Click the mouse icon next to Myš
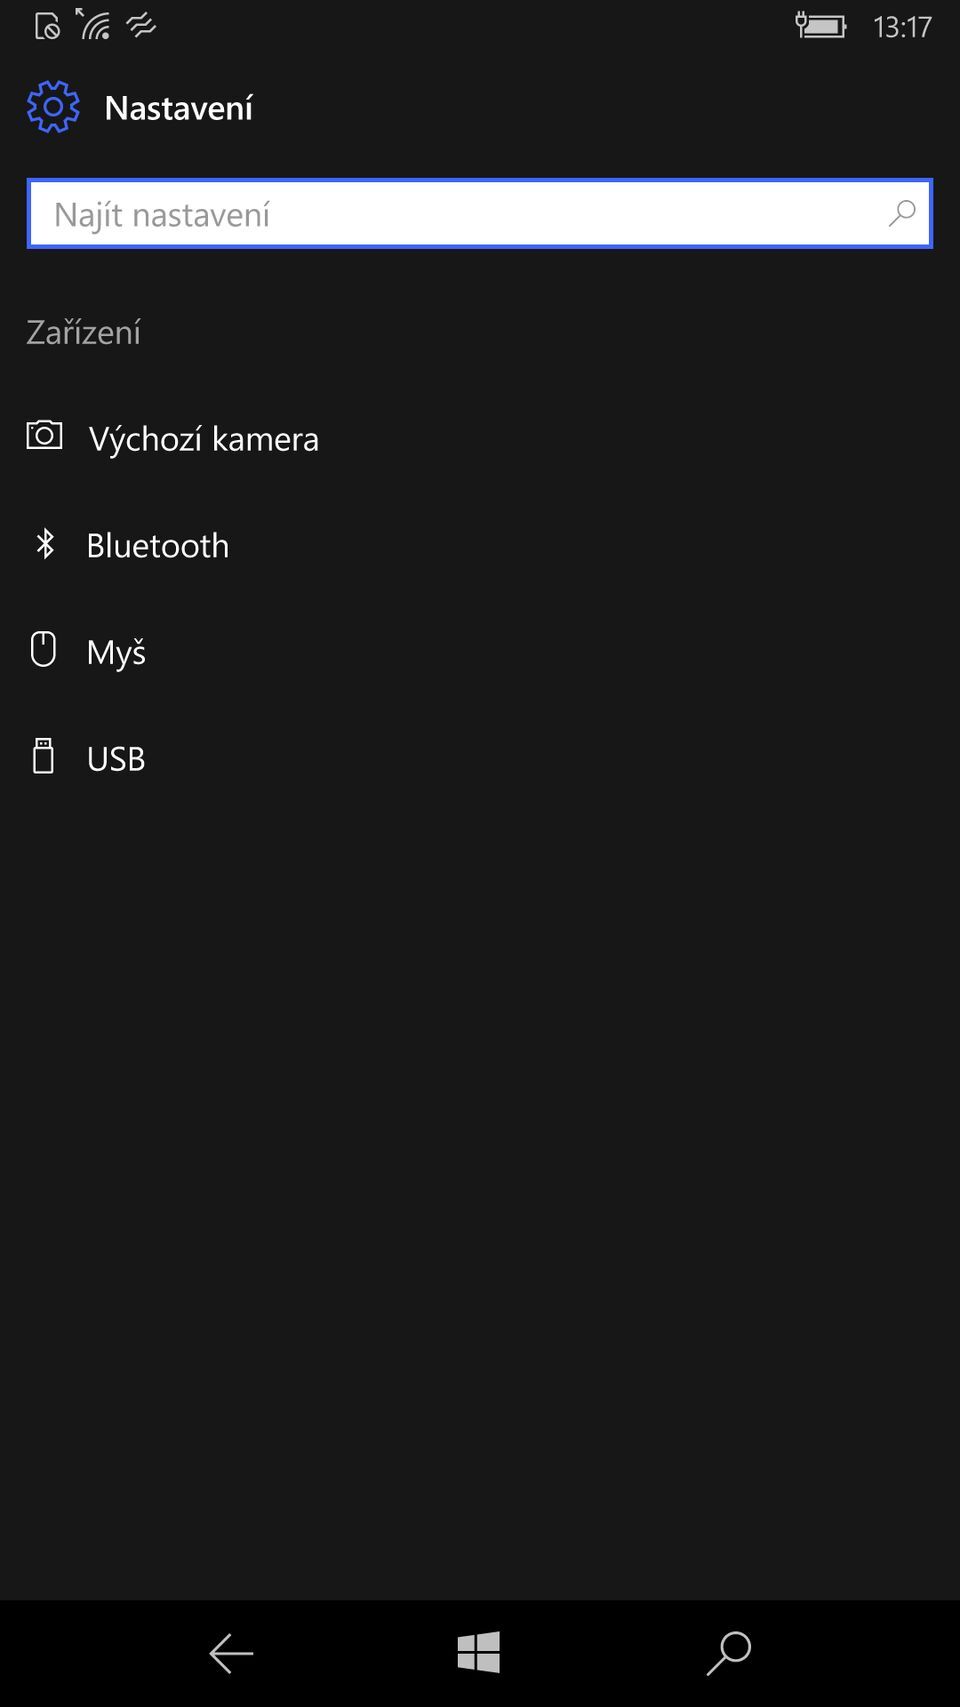Image resolution: width=960 pixels, height=1707 pixels. (x=43, y=650)
